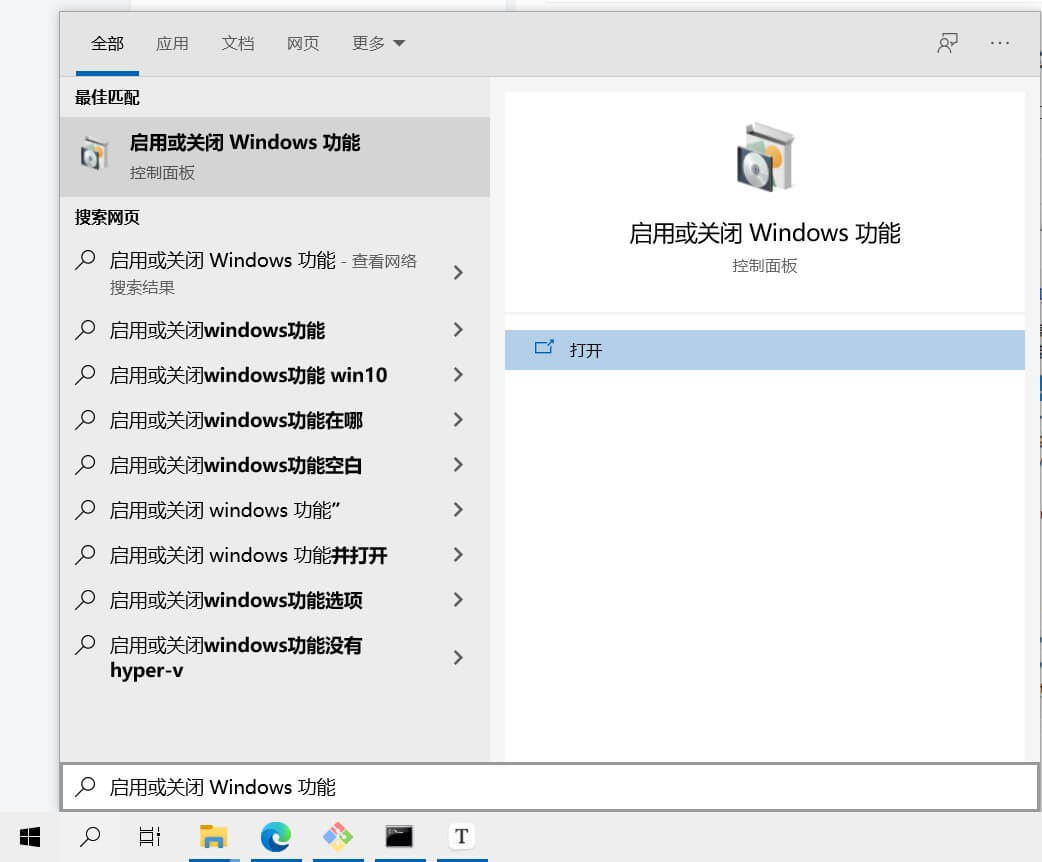The image size is (1042, 862).
Task: Select suggestion 启用或关闭 windows 功能并打开
Action: [x=275, y=555]
